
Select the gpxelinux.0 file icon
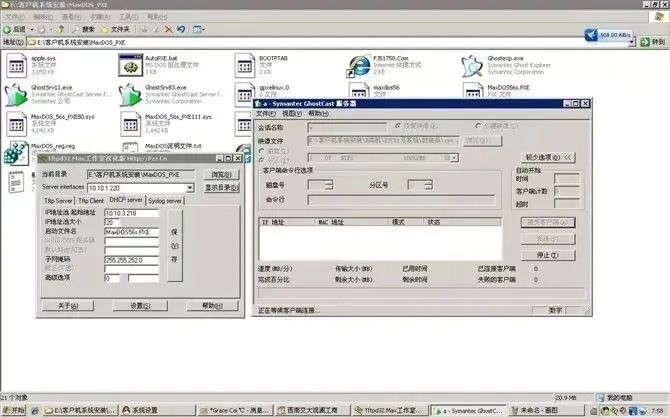tap(244, 94)
